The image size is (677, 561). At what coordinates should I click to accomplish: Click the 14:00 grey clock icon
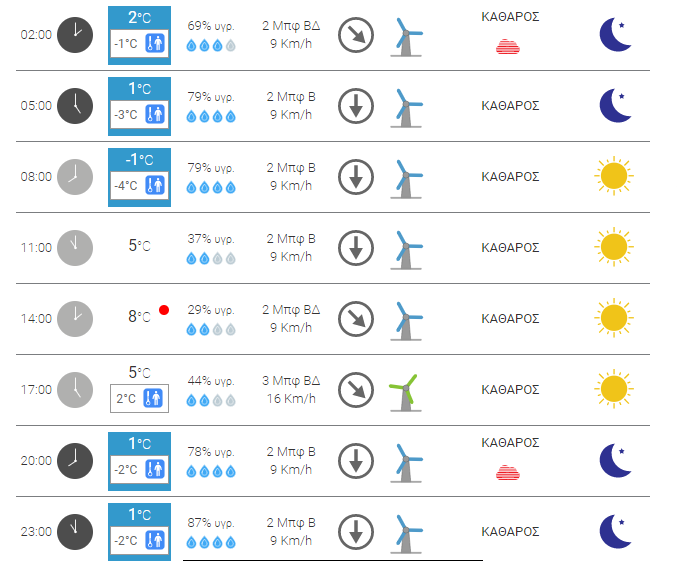(x=75, y=319)
